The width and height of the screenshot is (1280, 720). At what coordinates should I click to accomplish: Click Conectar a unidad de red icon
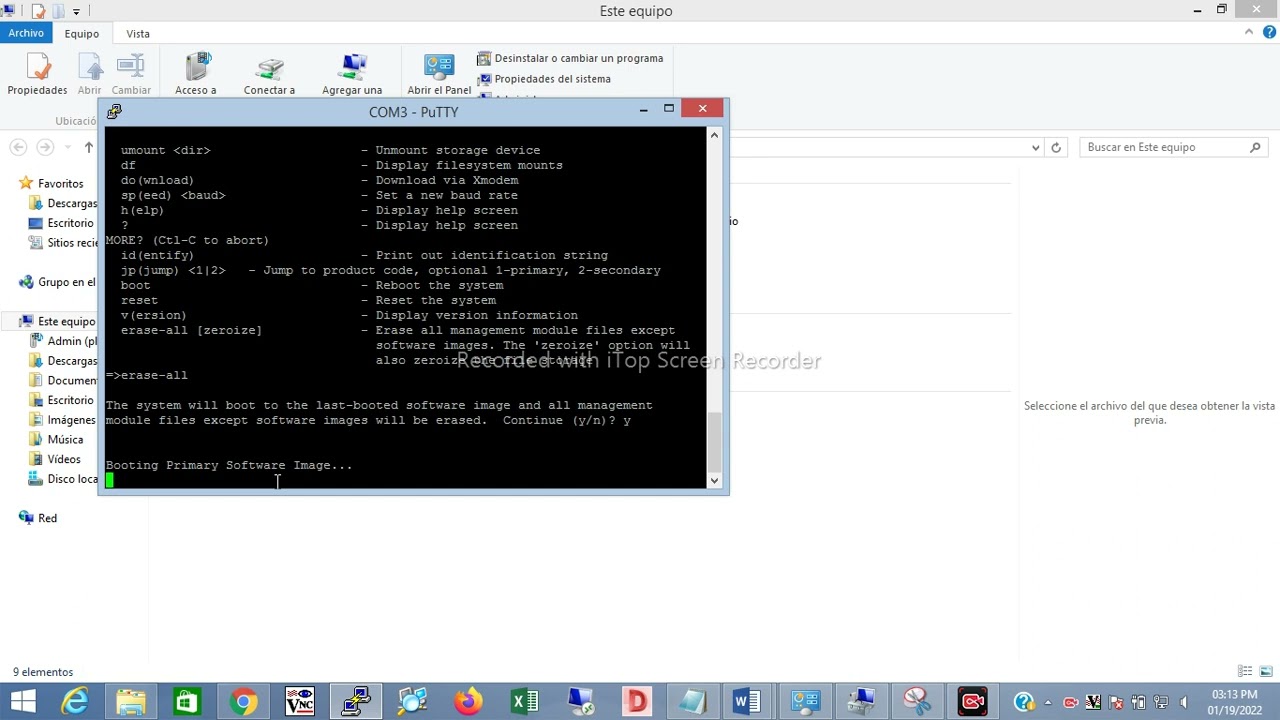click(x=269, y=75)
